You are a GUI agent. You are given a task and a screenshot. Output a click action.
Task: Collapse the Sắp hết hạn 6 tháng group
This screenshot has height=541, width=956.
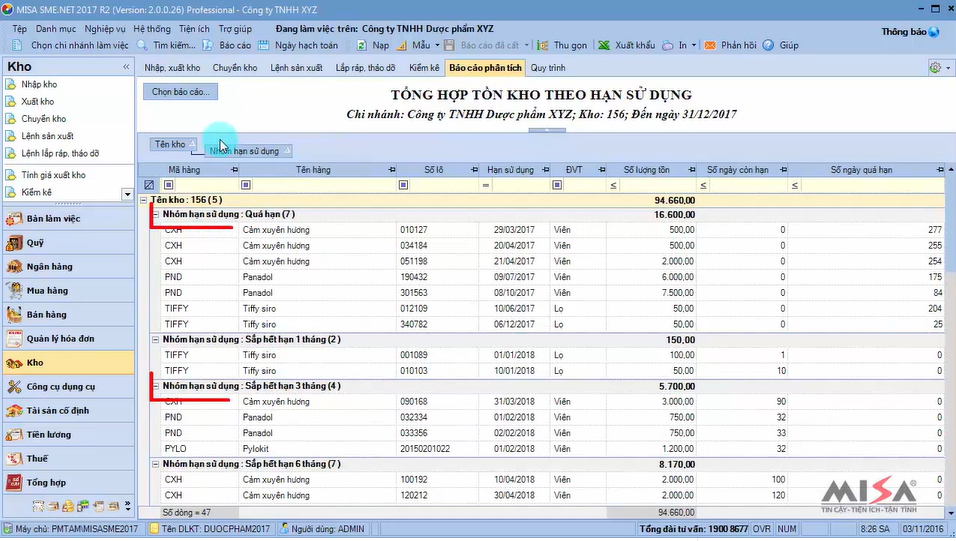[155, 464]
